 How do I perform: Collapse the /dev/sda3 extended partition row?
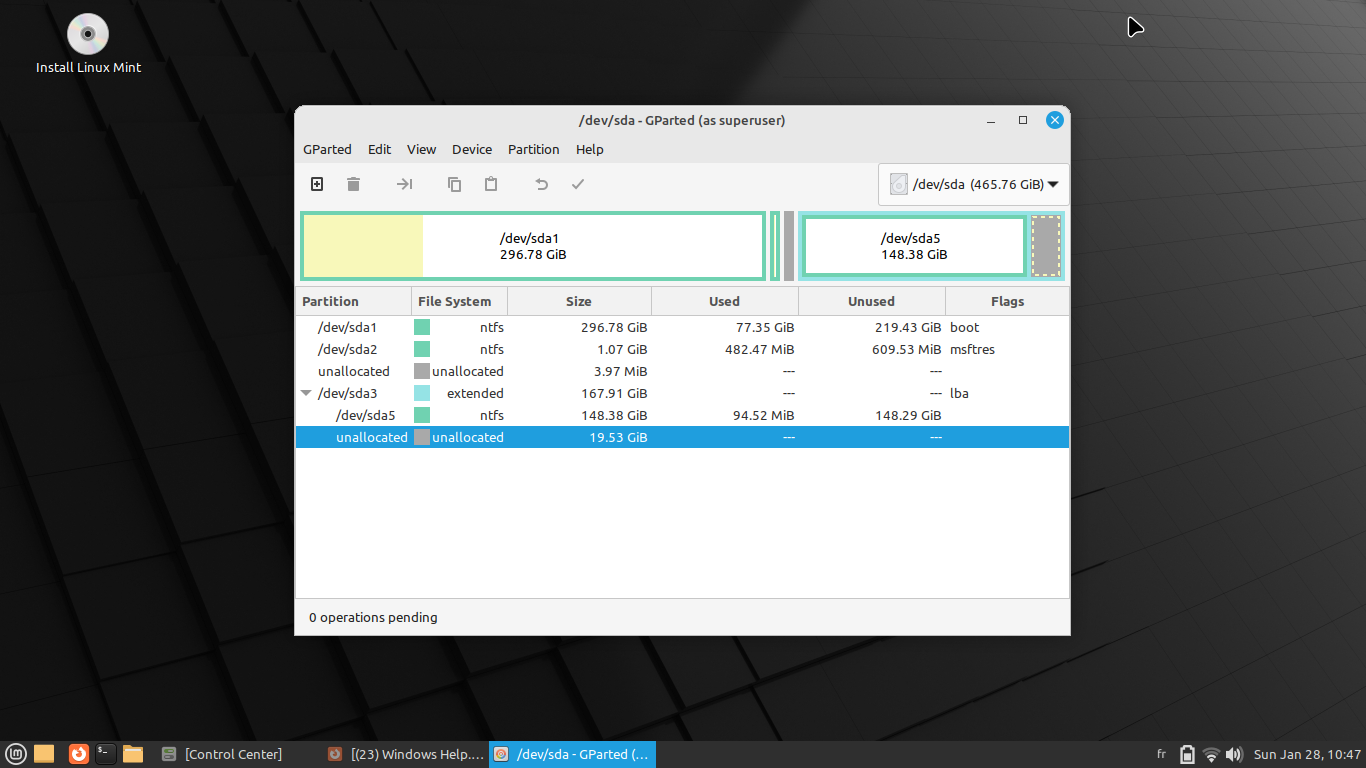pos(306,393)
